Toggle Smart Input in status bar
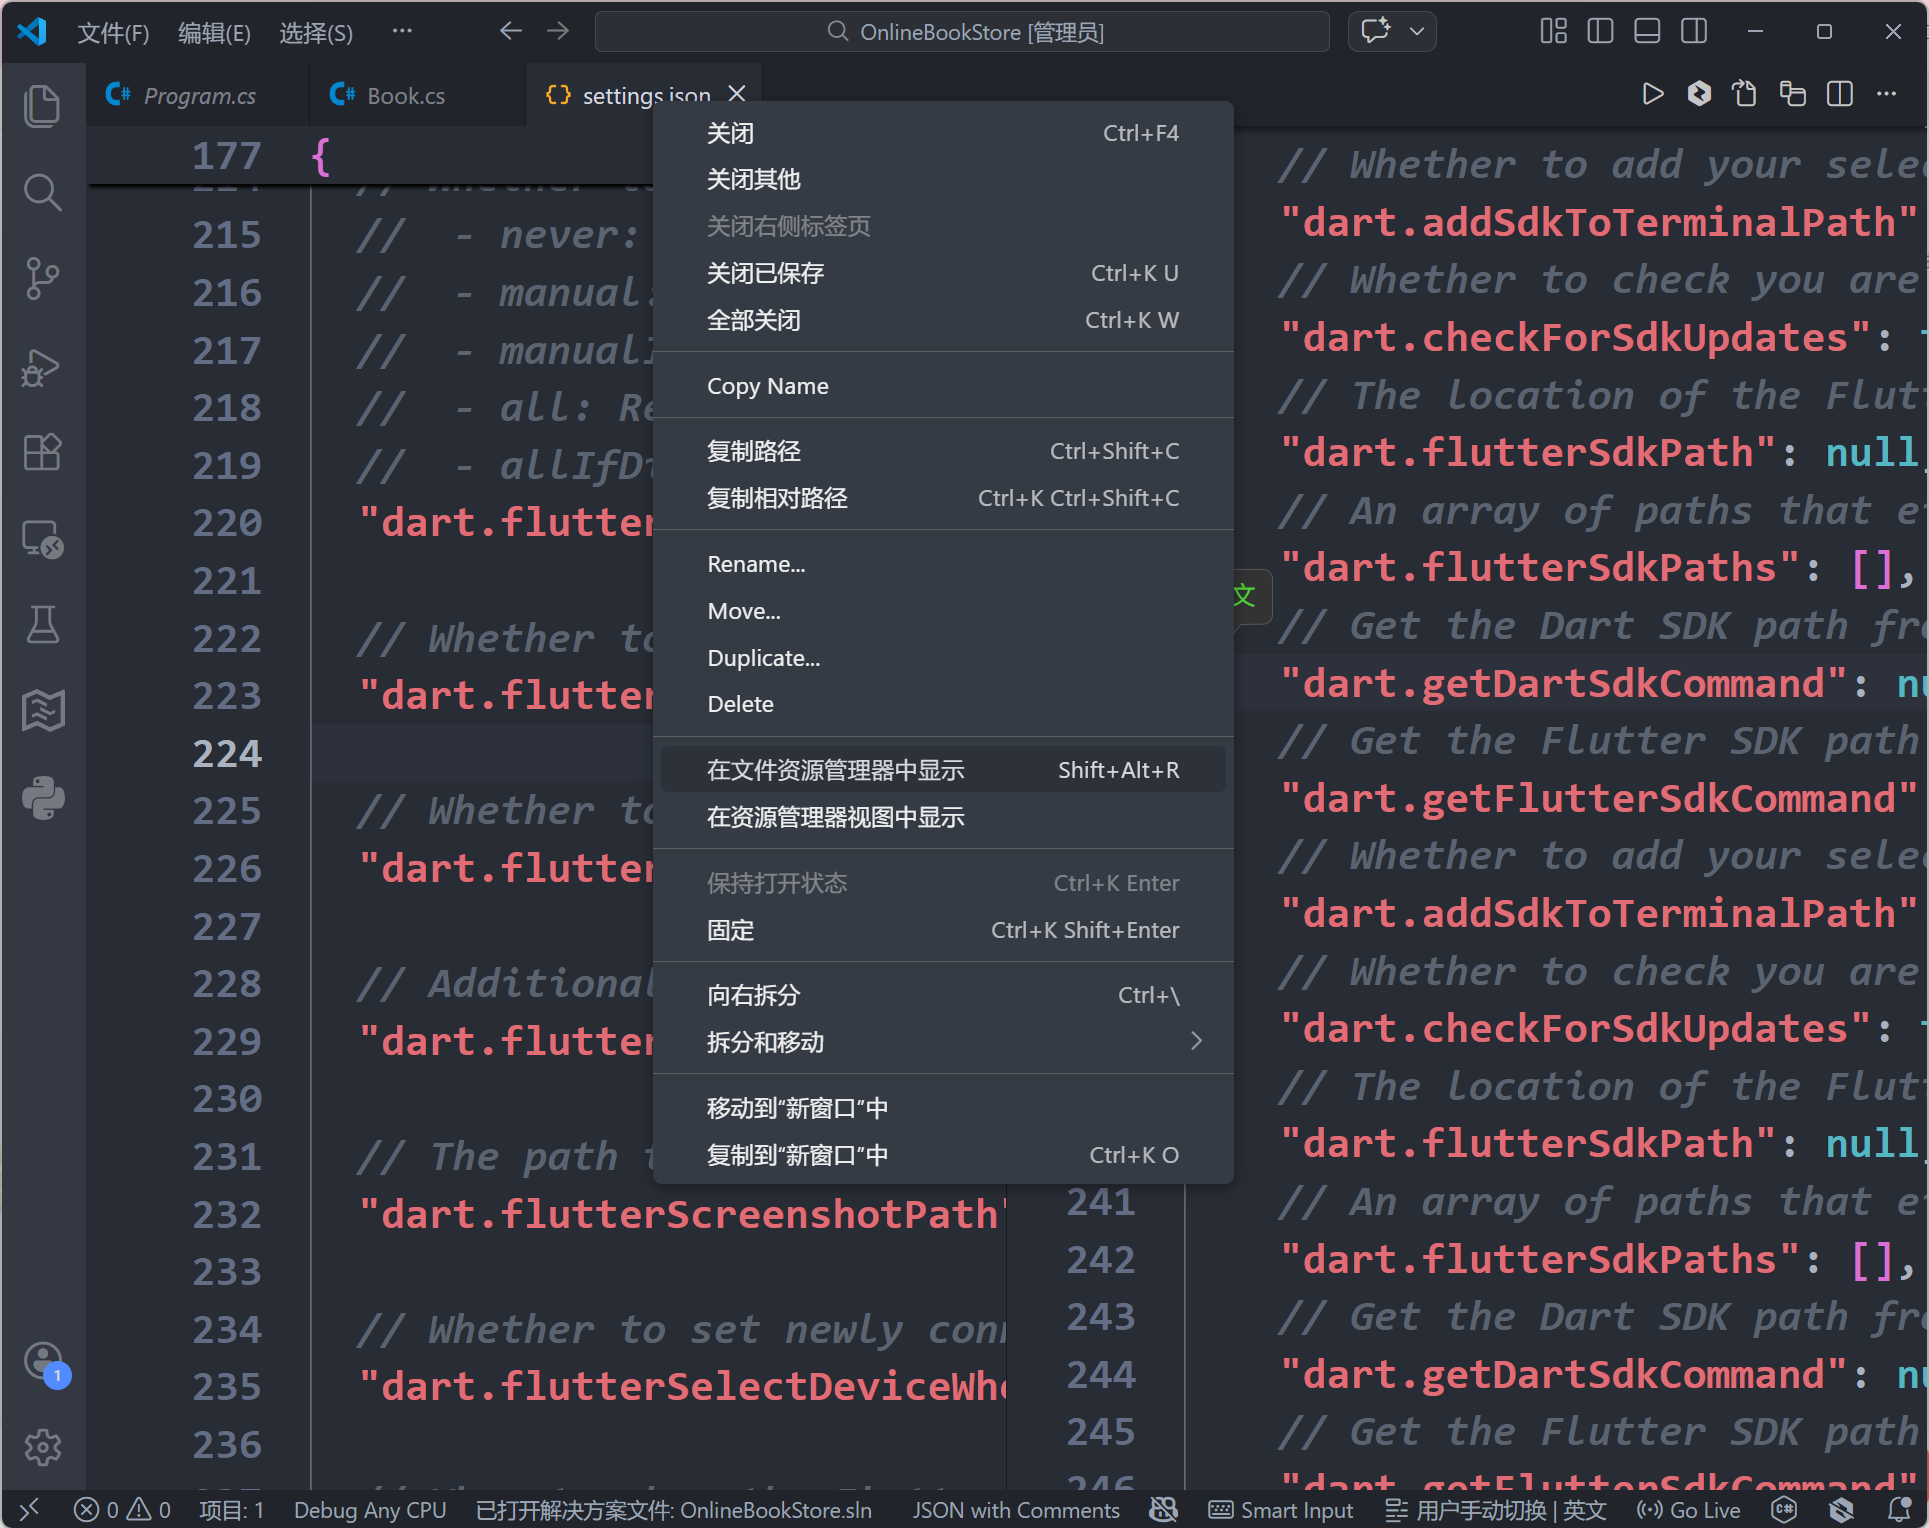The image size is (1929, 1528). coord(1280,1509)
